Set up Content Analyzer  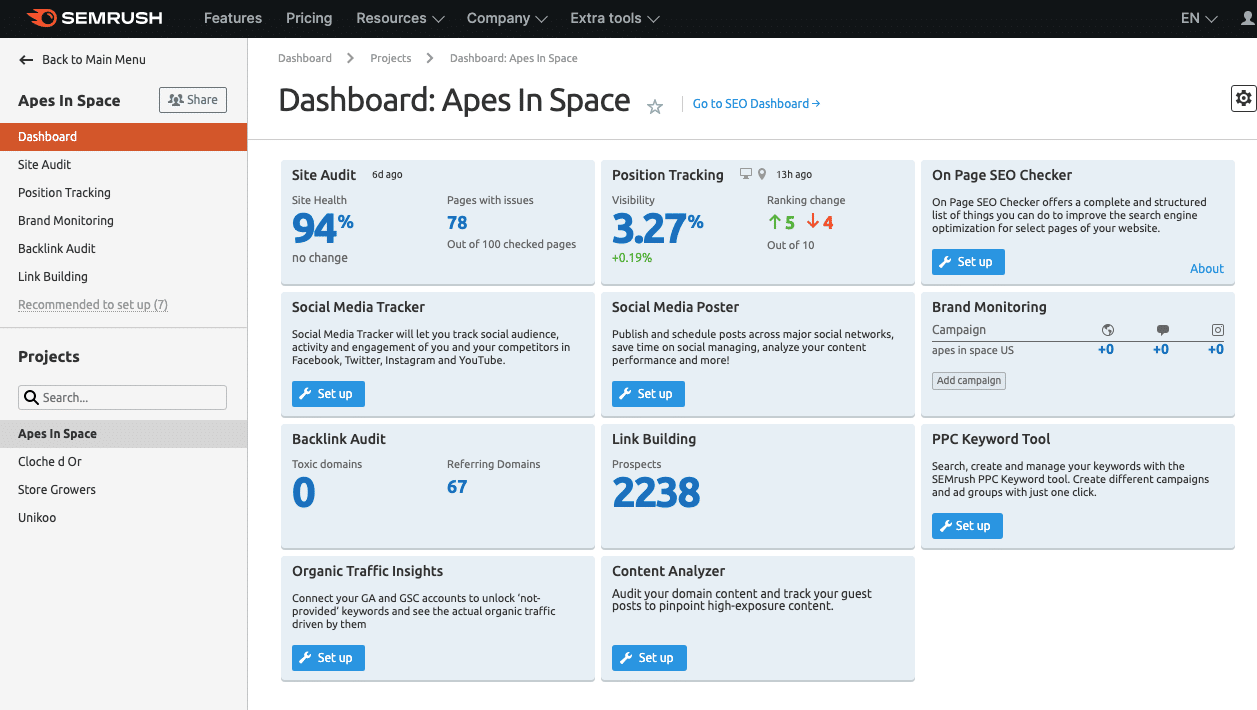tap(649, 658)
